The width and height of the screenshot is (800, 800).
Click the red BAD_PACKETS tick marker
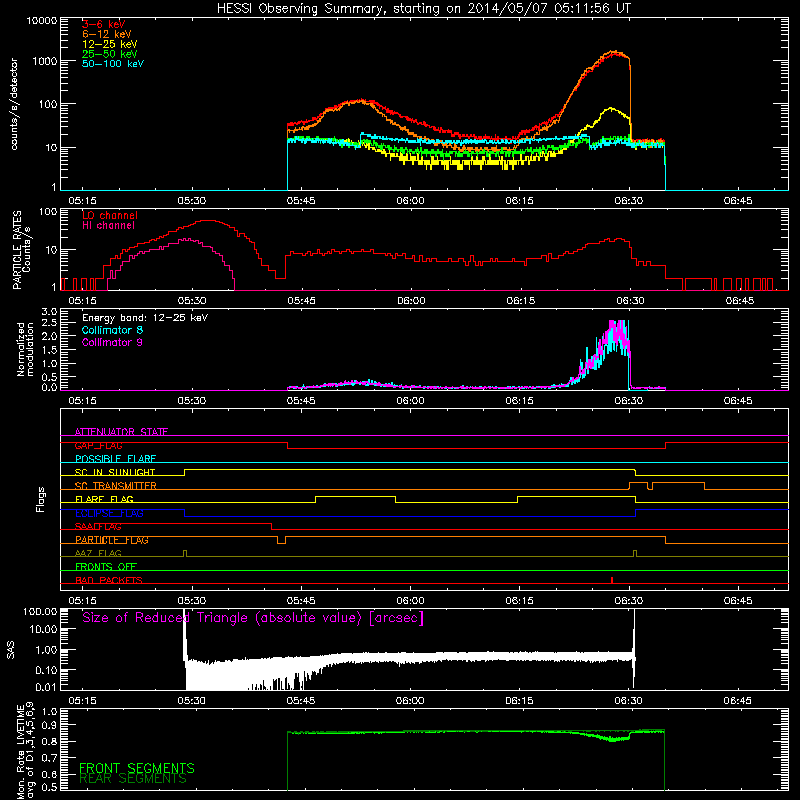click(x=611, y=580)
